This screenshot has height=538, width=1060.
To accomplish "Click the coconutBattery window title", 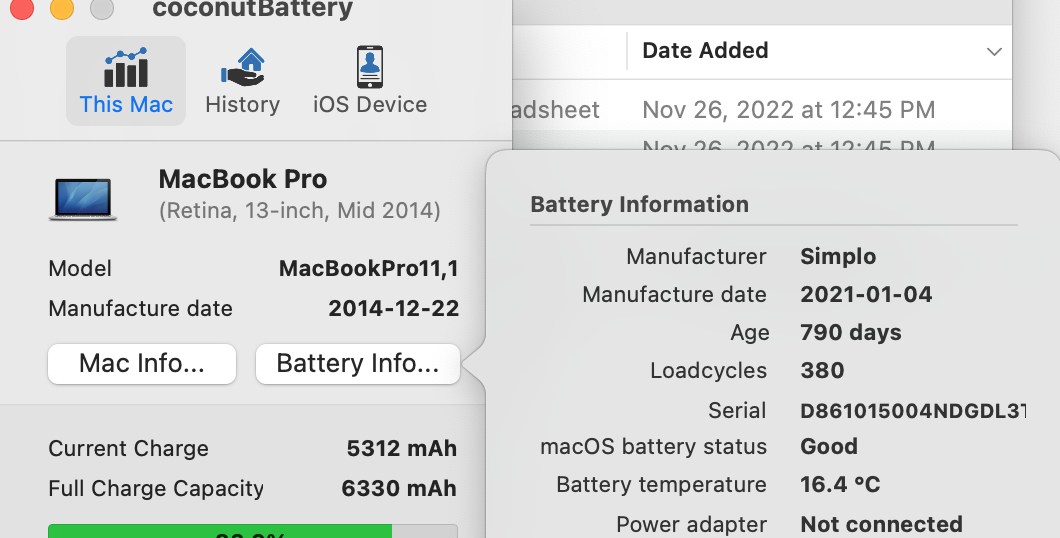I will (253, 9).
